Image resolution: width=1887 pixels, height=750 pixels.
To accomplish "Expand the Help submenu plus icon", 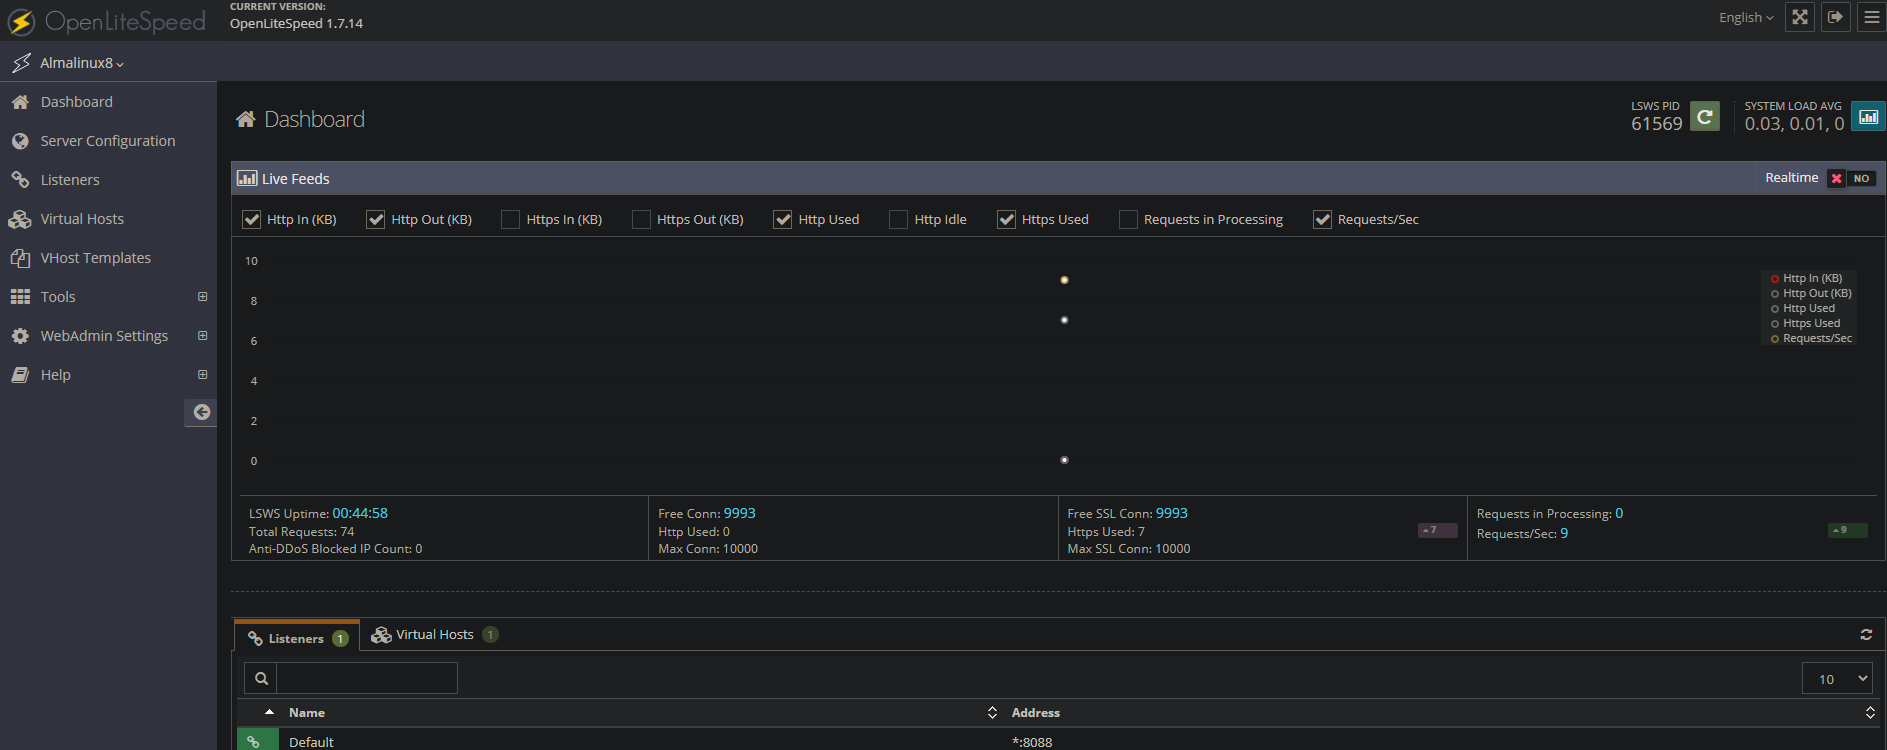I will 203,375.
